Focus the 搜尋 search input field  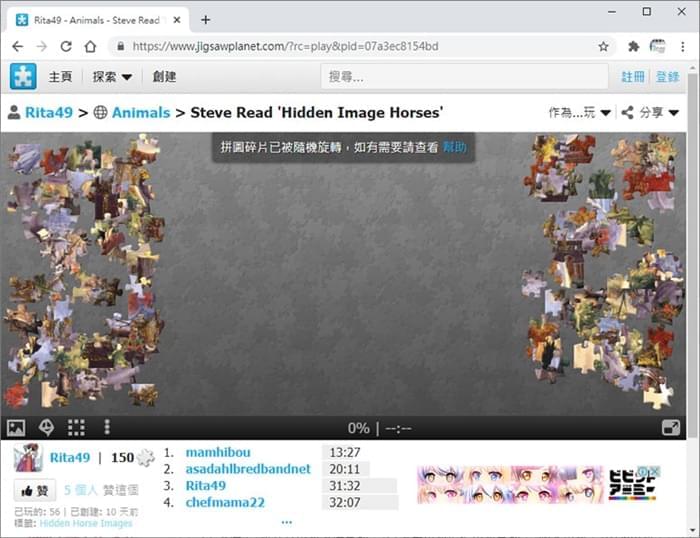pos(464,77)
